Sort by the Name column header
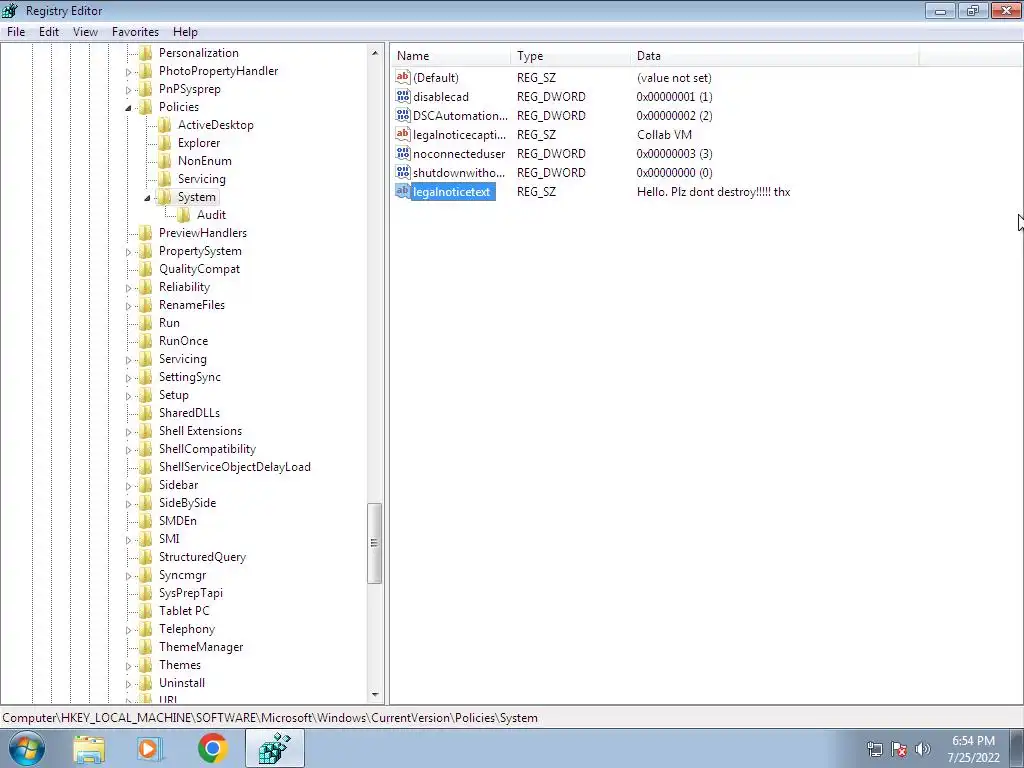The width and height of the screenshot is (1024, 768). (x=451, y=56)
